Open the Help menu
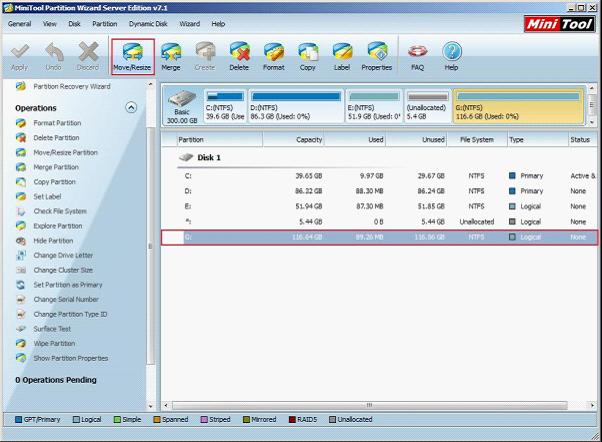The image size is (602, 442). (218, 24)
